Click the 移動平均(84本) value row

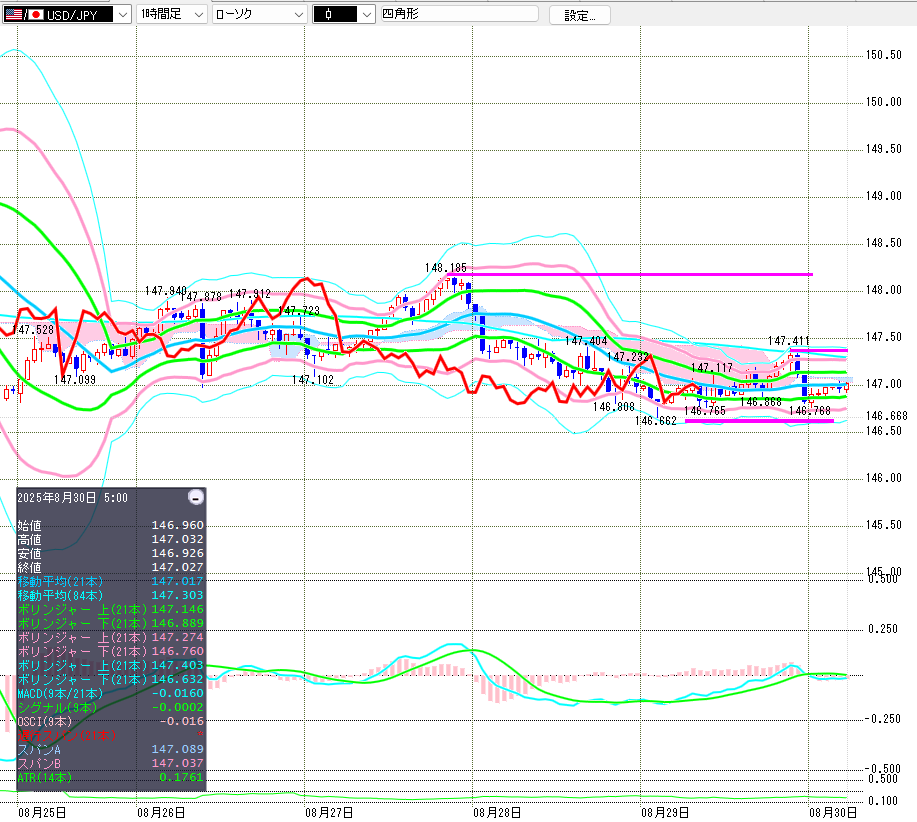[111, 595]
